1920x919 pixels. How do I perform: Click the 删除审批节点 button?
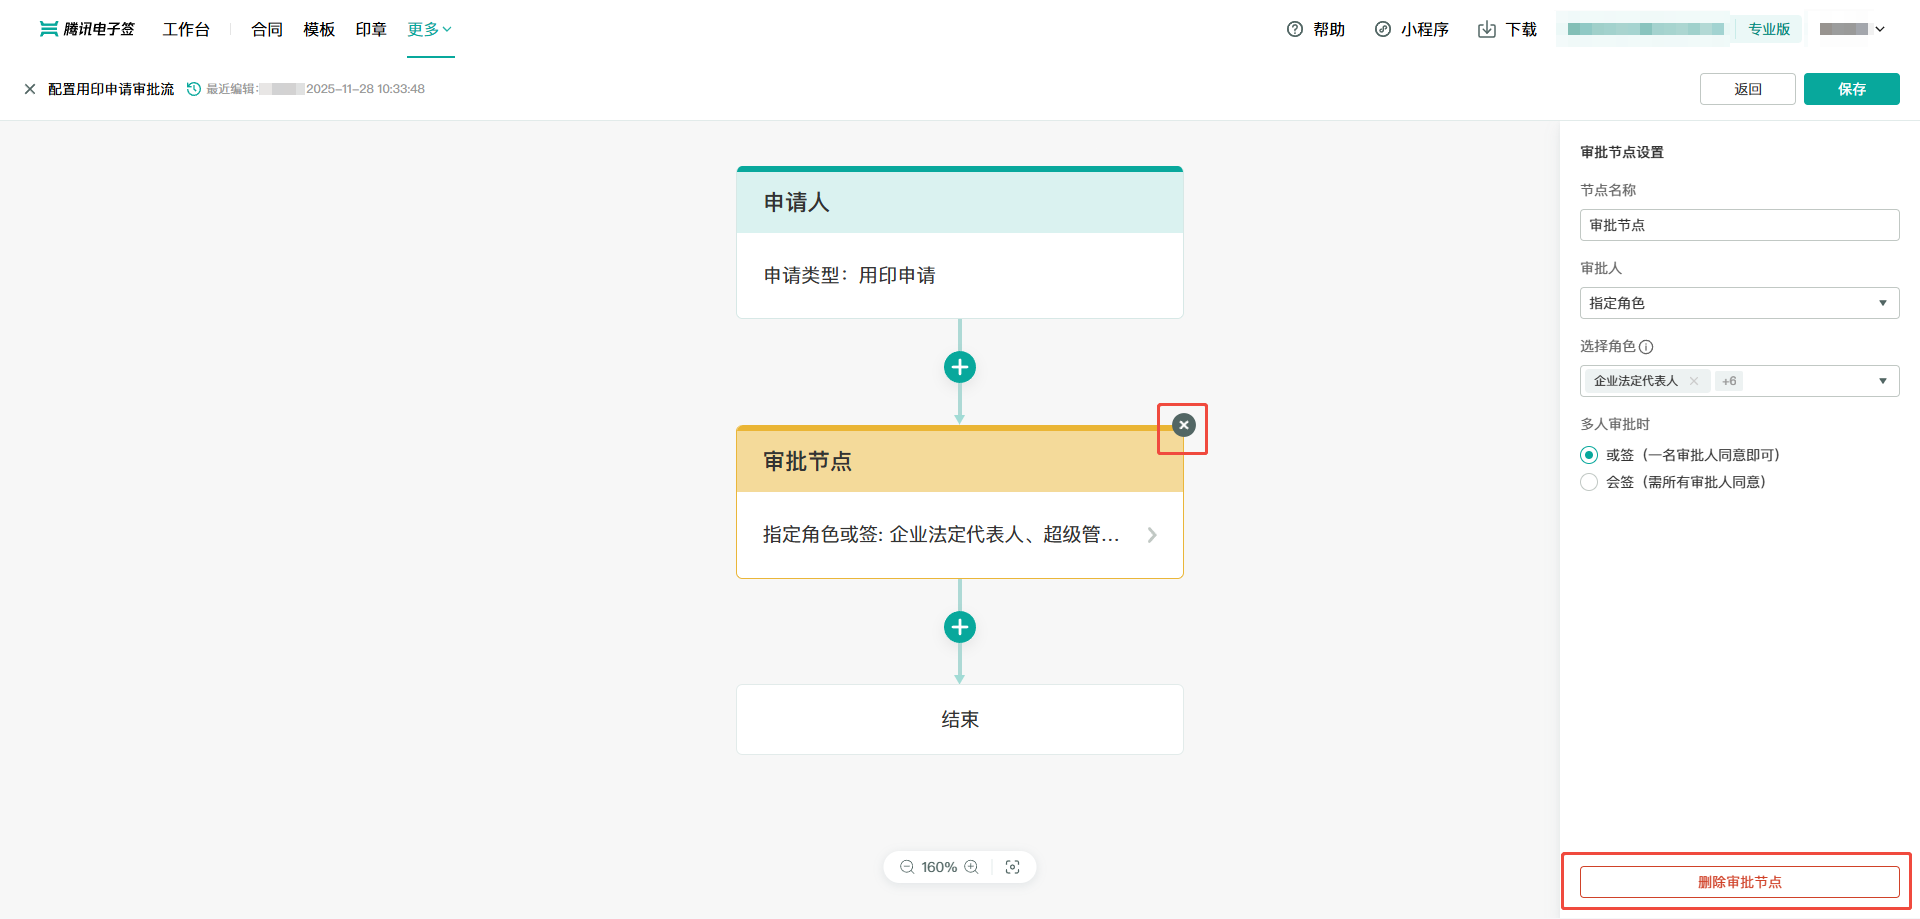coord(1739,882)
